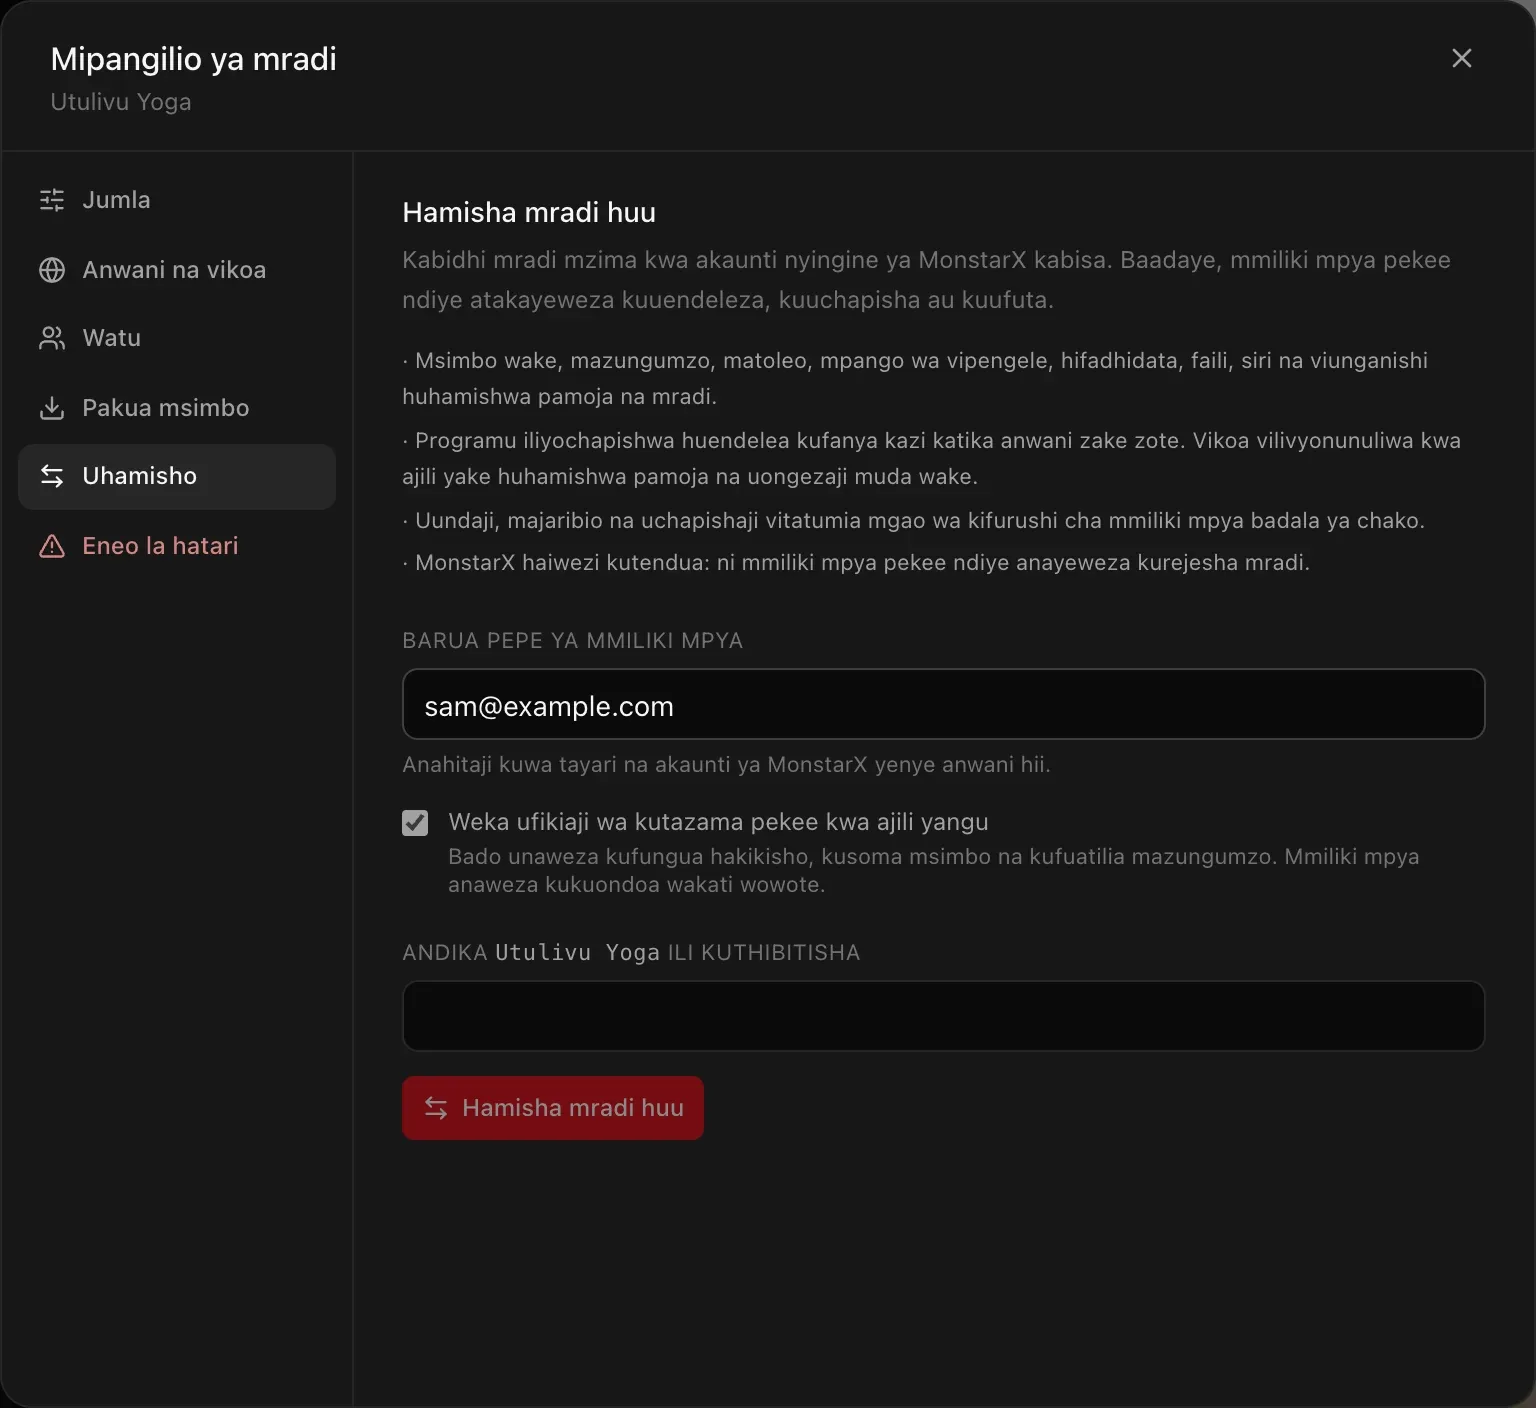
Task: Switch to the Watu tab
Action: 177,338
